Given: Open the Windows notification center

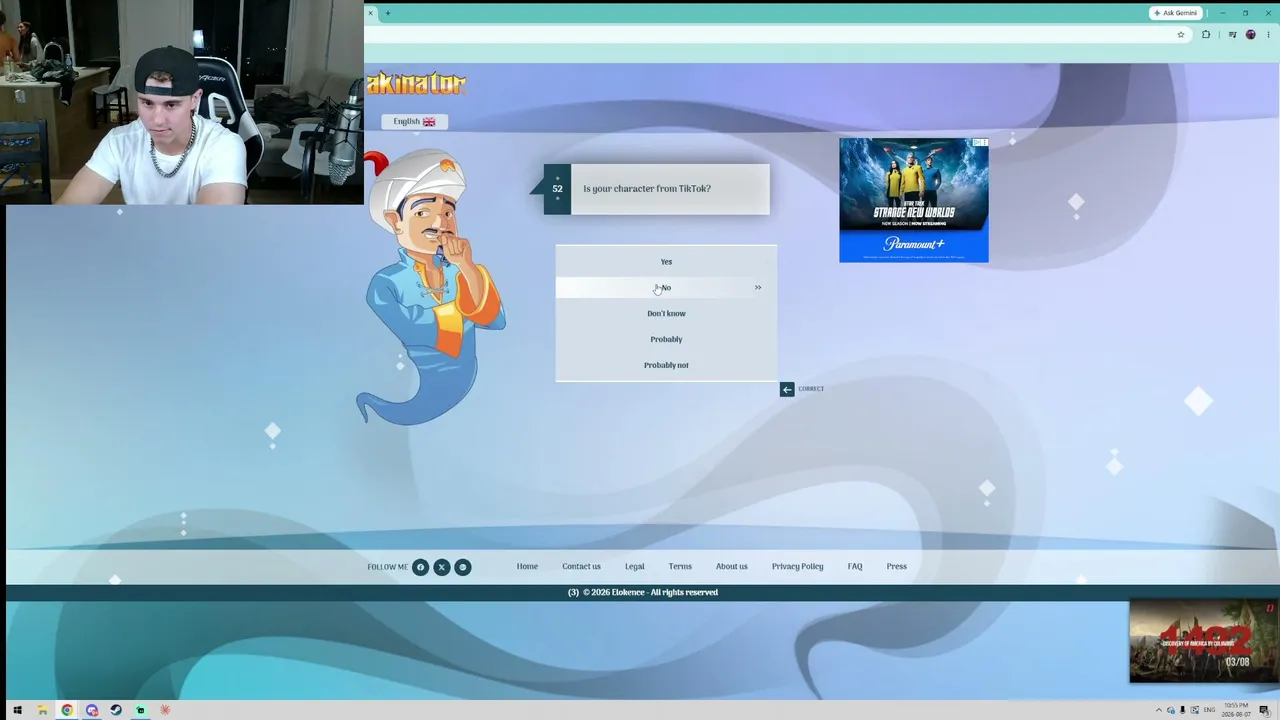Looking at the screenshot, I should point(1265,710).
